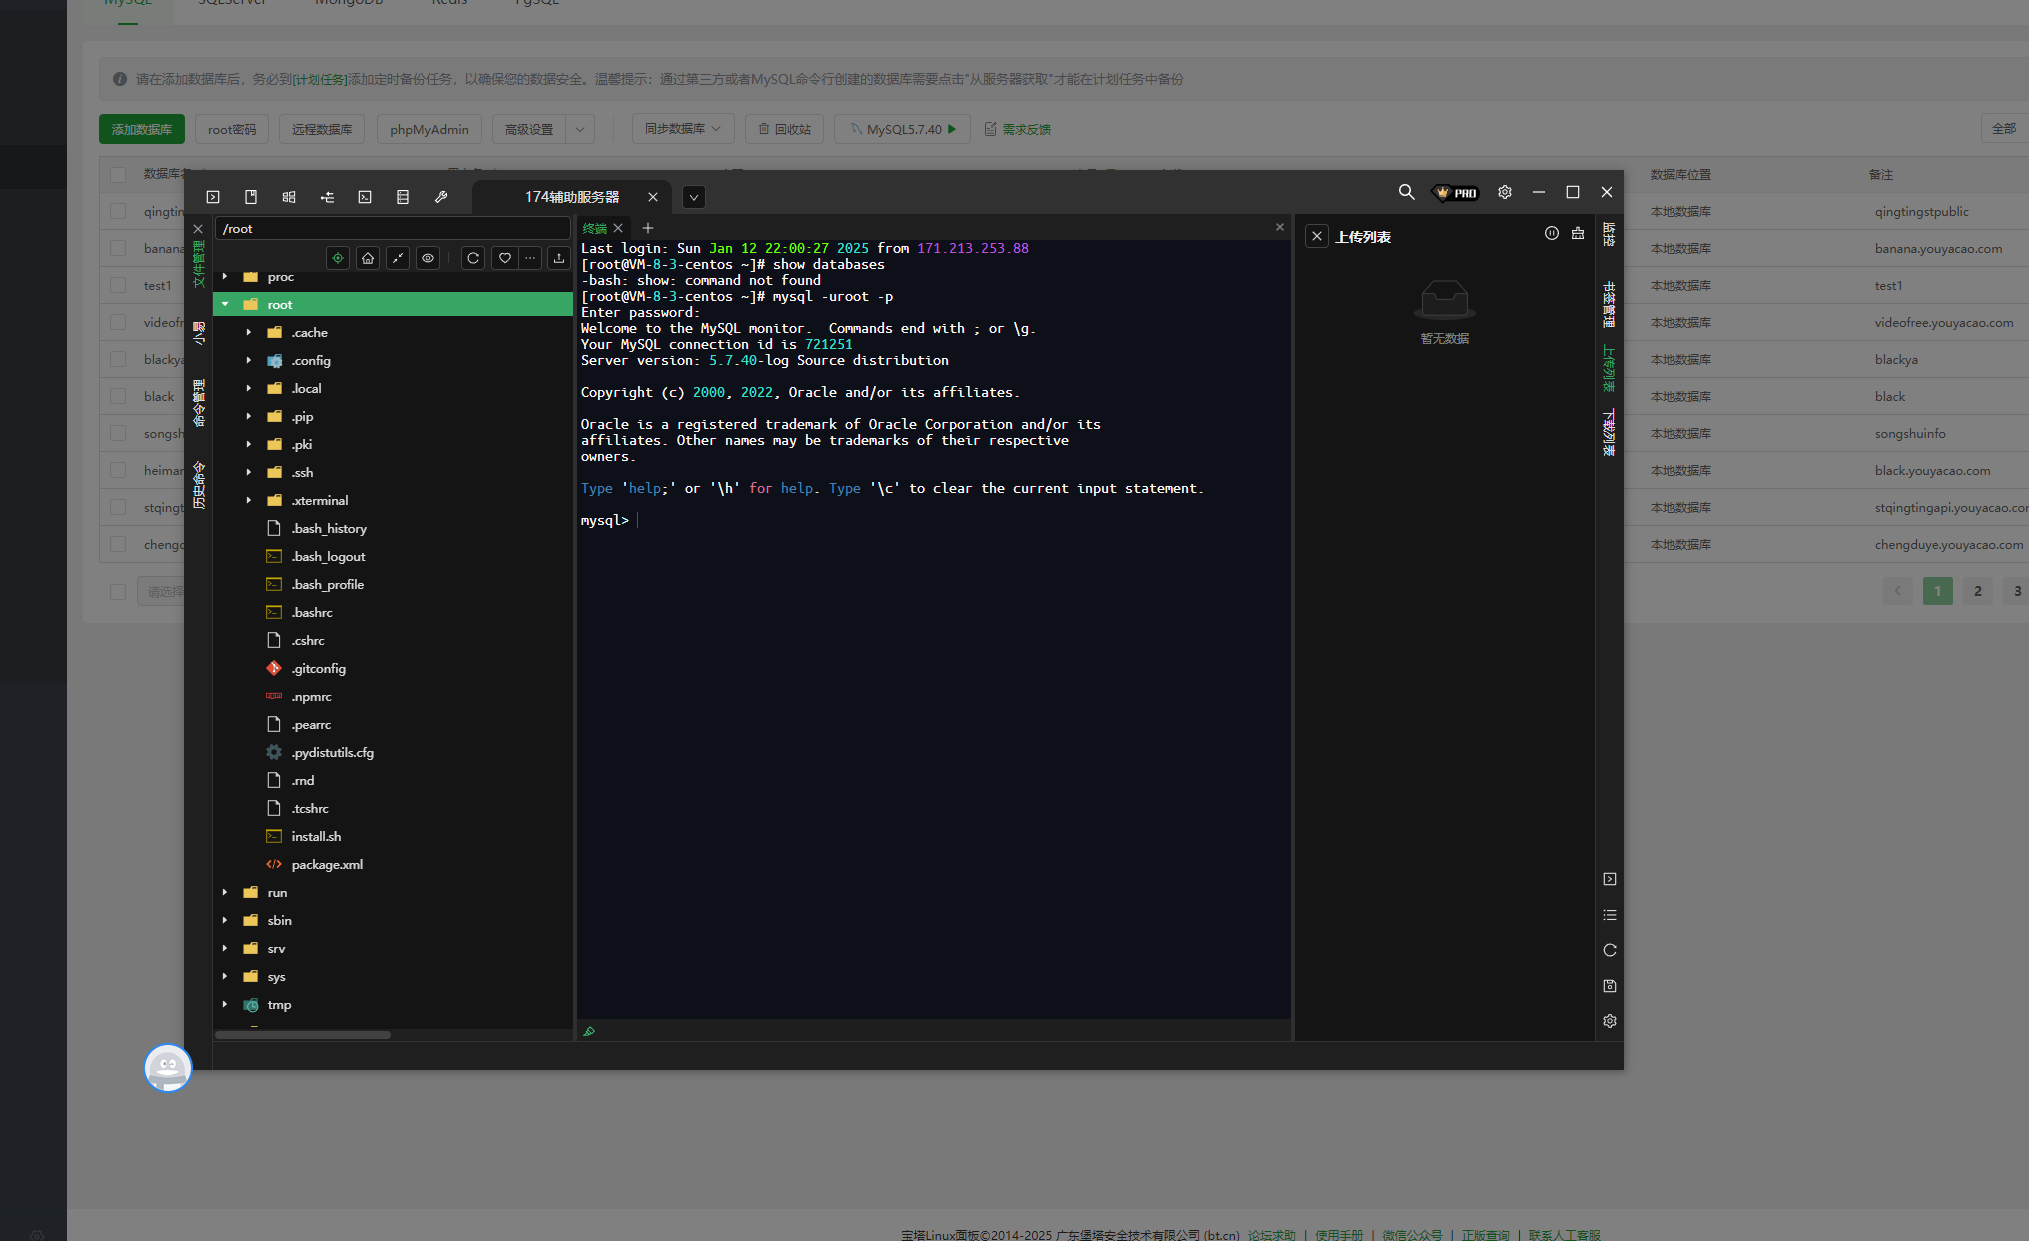Open settings gear icon in title bar
2029x1241 pixels.
tap(1504, 192)
